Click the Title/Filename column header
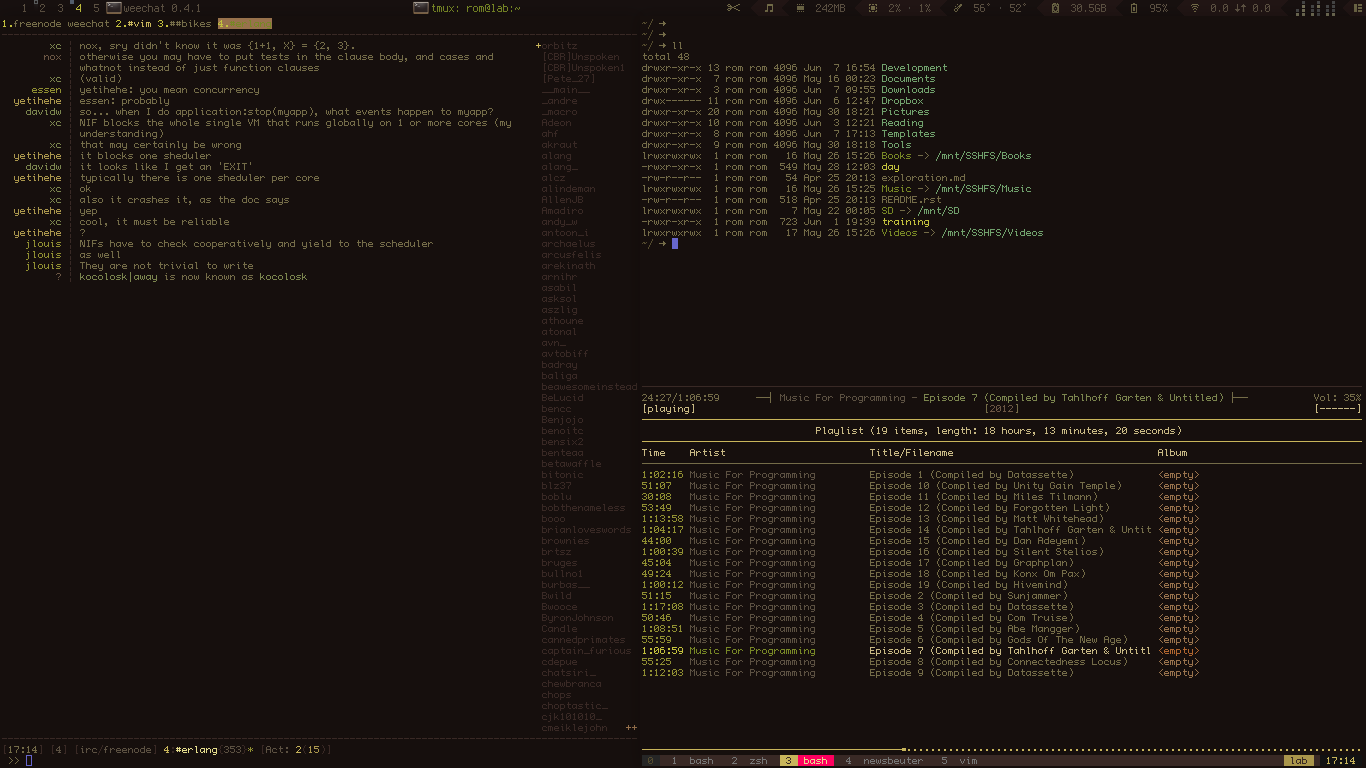This screenshot has height=768, width=1366. point(913,453)
